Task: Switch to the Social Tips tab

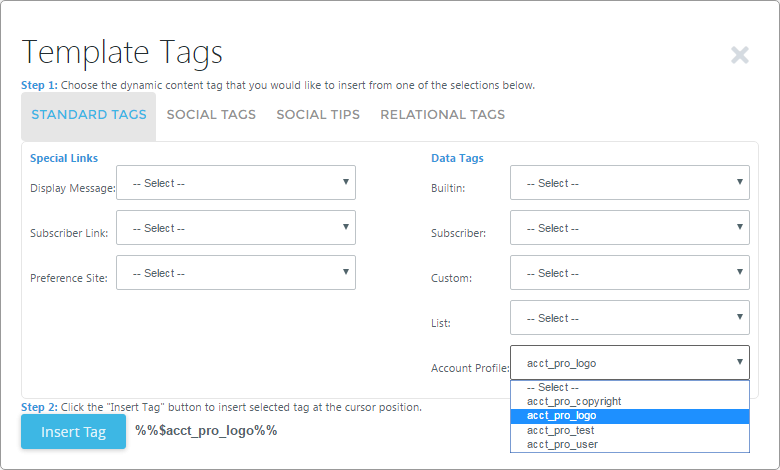Action: click(x=318, y=115)
